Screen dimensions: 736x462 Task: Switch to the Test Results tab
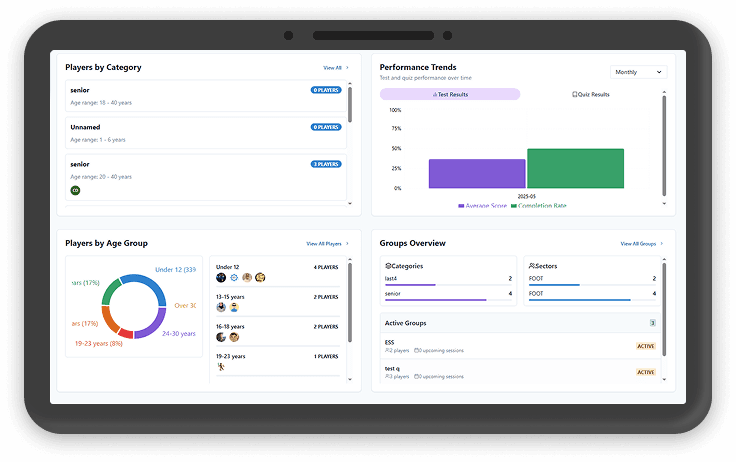[x=450, y=94]
